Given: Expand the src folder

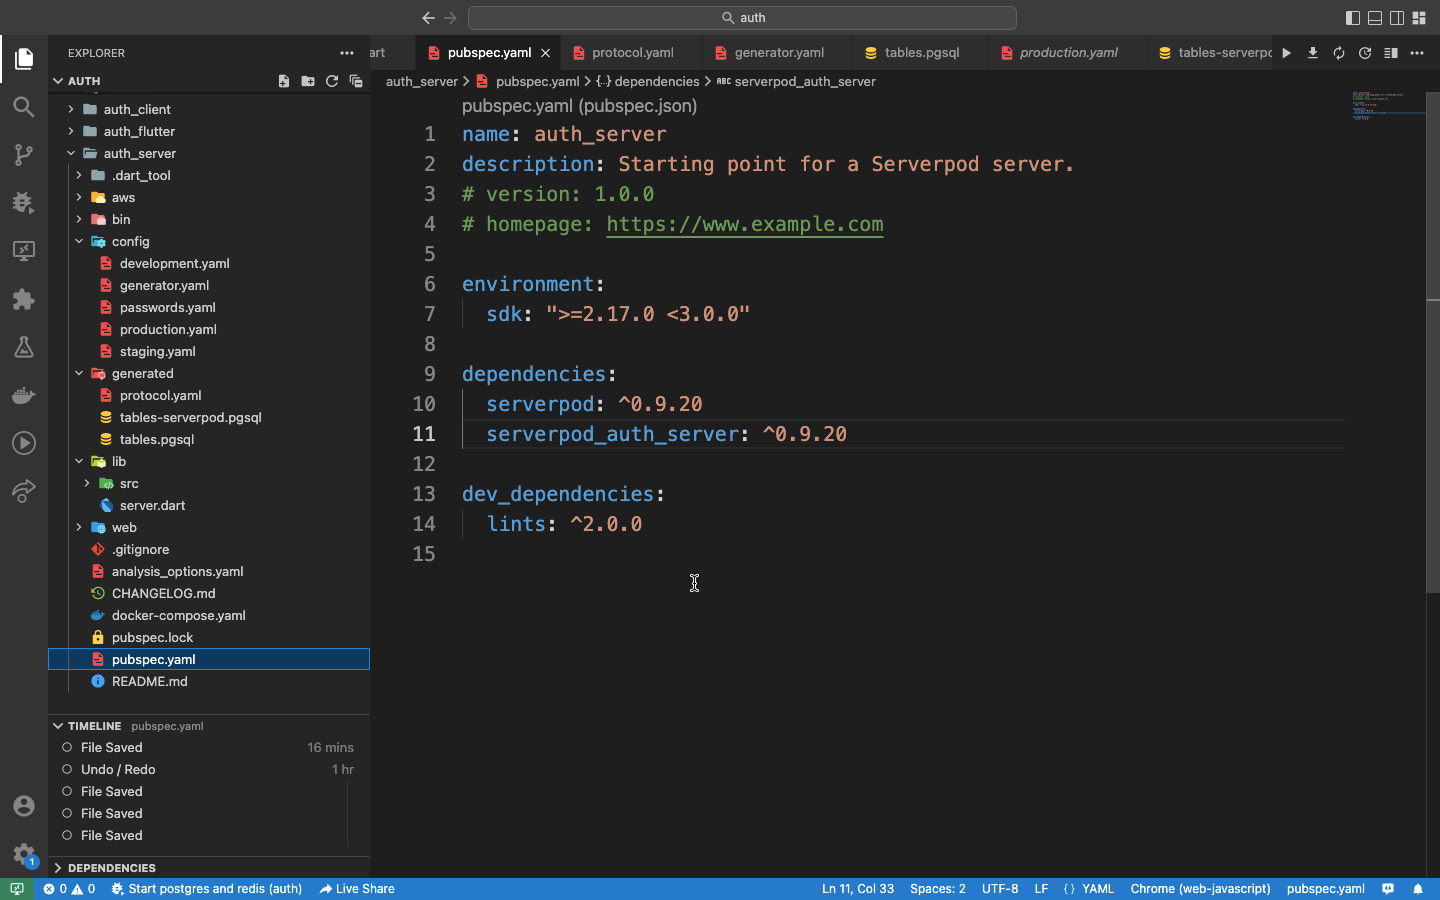Looking at the screenshot, I should pos(209,483).
